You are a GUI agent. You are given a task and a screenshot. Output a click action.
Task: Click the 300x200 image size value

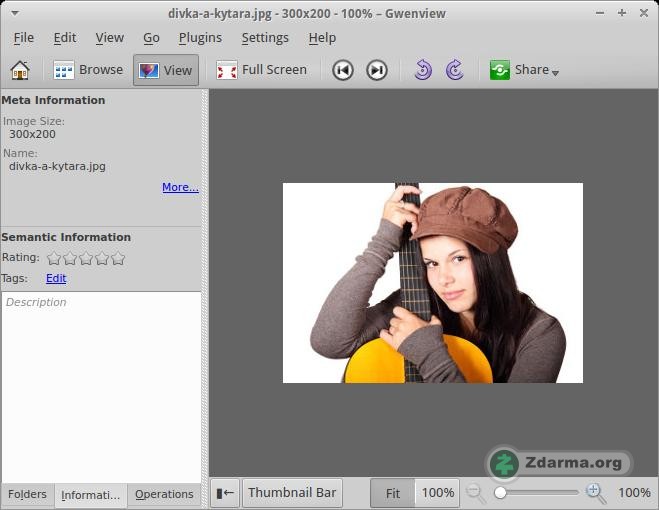click(32, 135)
